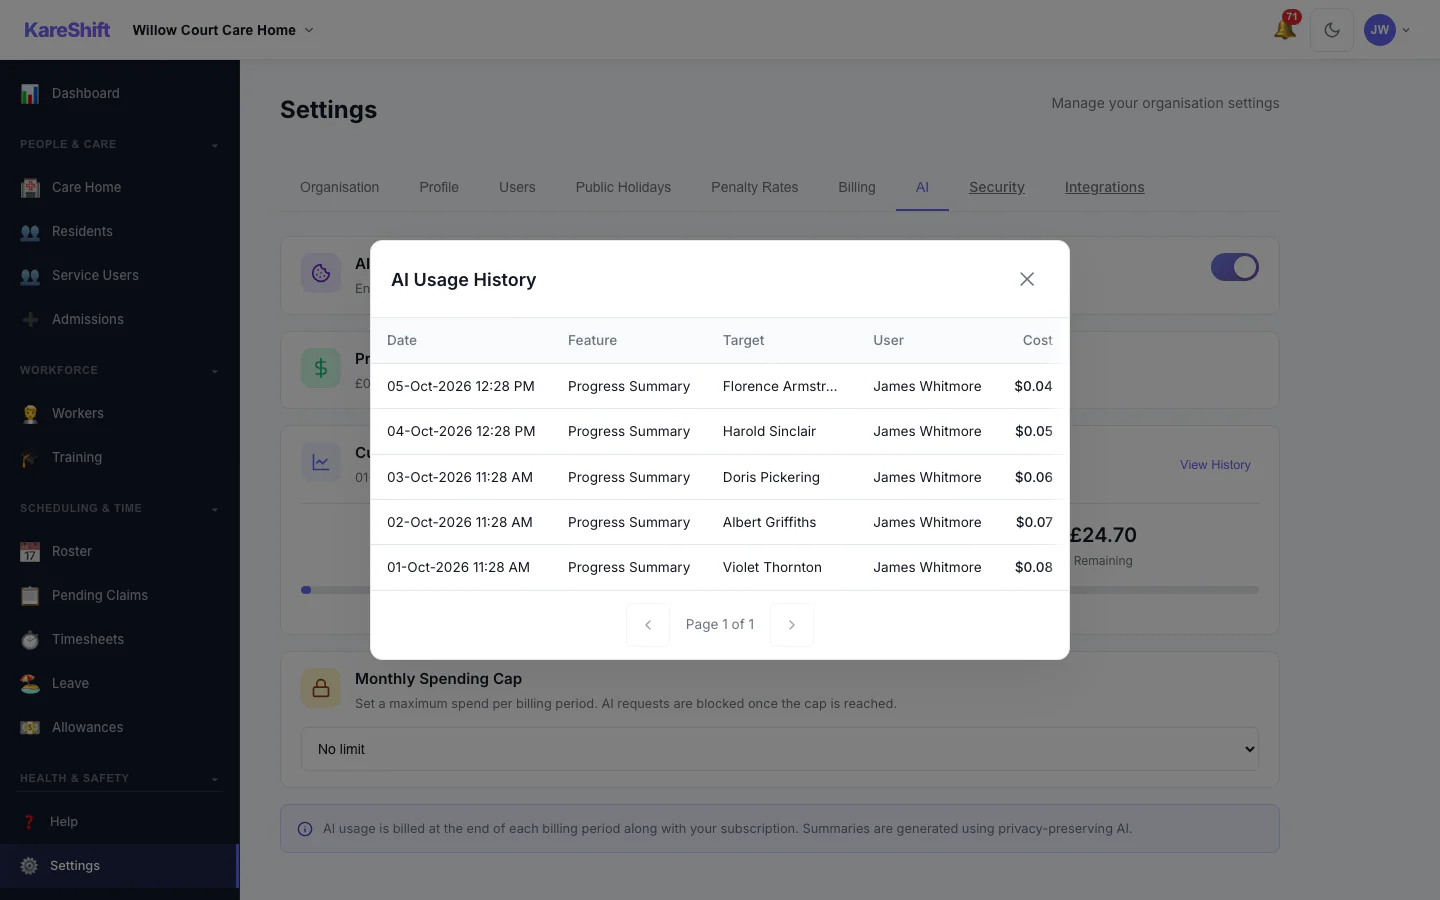Screen dimensions: 1440x900
Task: Click the usage progress bar
Action: [780, 590]
